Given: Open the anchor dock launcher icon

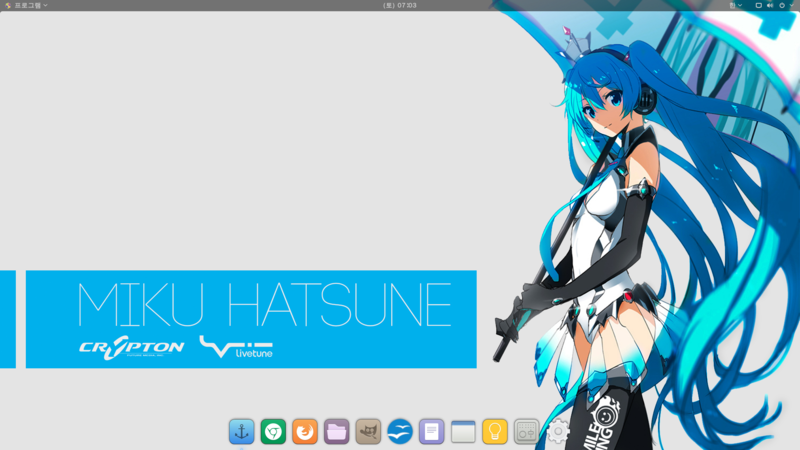Looking at the screenshot, I should (x=242, y=432).
